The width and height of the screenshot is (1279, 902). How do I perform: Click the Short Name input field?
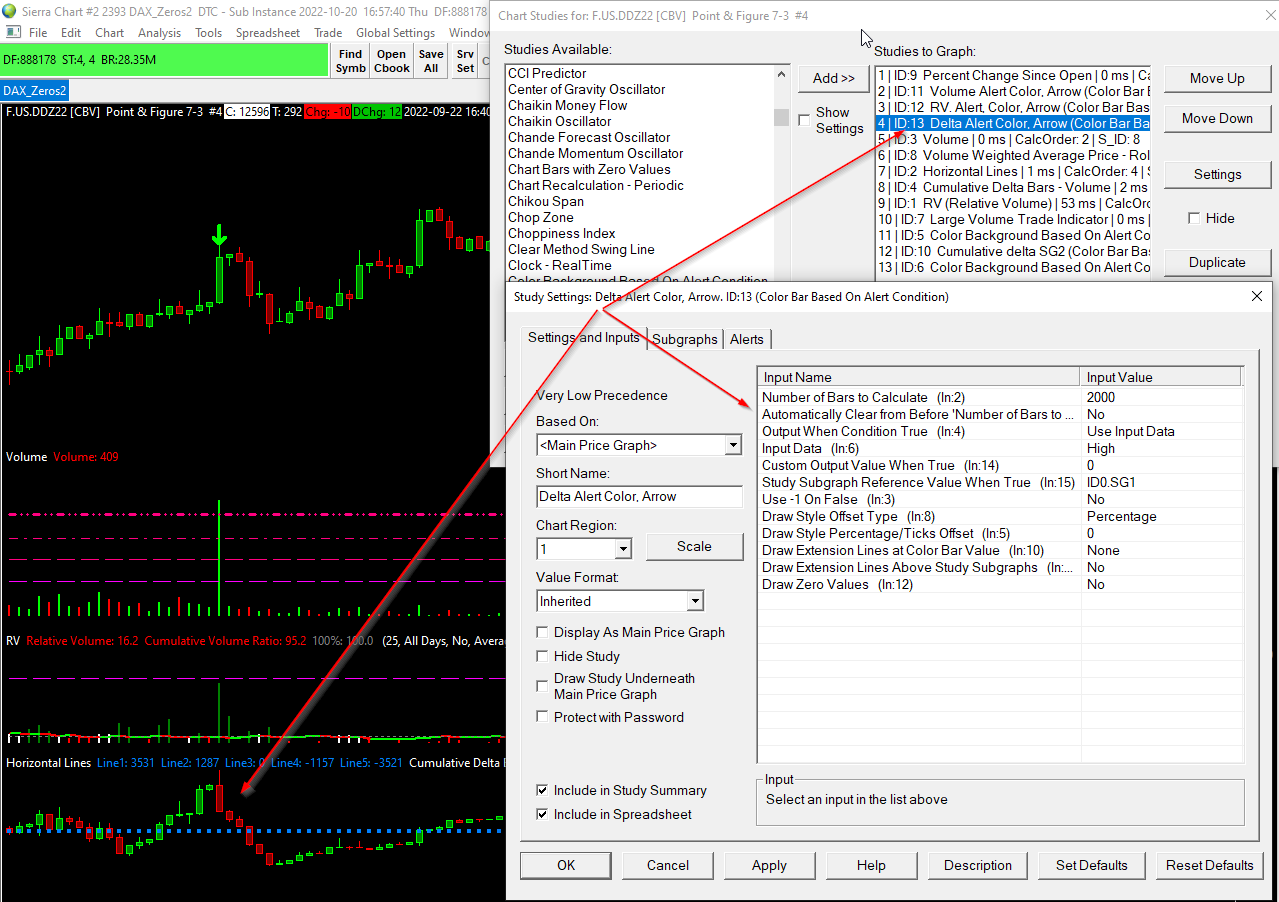(x=639, y=496)
